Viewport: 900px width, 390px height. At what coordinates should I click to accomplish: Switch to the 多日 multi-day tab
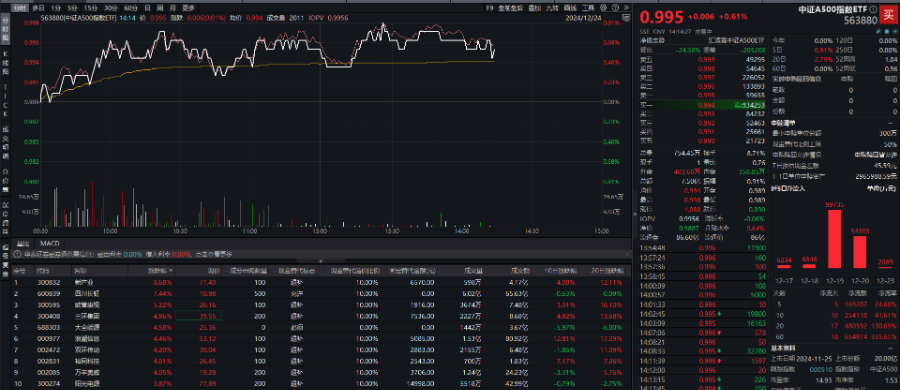38,8
